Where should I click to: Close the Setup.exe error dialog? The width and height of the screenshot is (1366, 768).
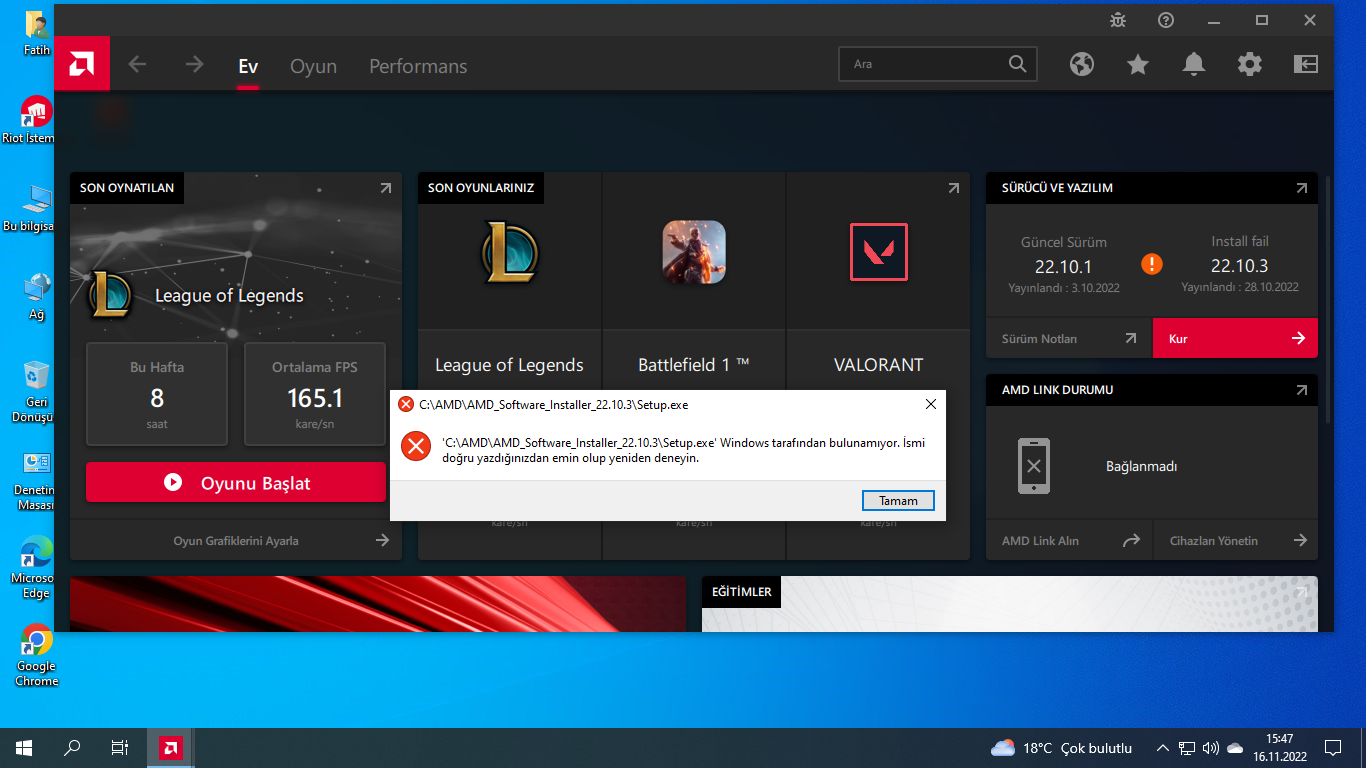930,404
